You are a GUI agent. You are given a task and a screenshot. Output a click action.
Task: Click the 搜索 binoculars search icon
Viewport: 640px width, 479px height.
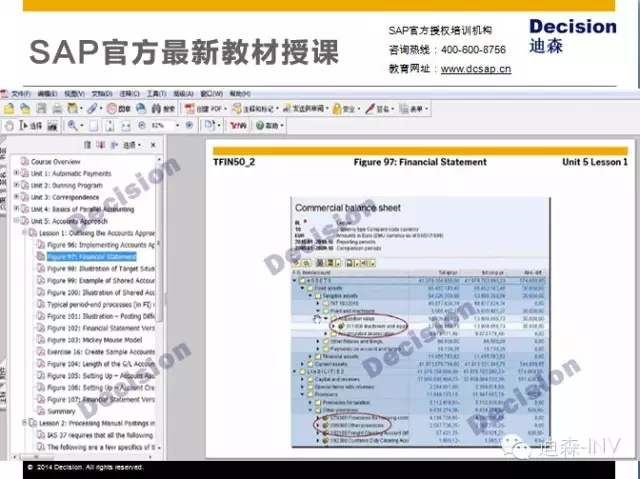(163, 109)
